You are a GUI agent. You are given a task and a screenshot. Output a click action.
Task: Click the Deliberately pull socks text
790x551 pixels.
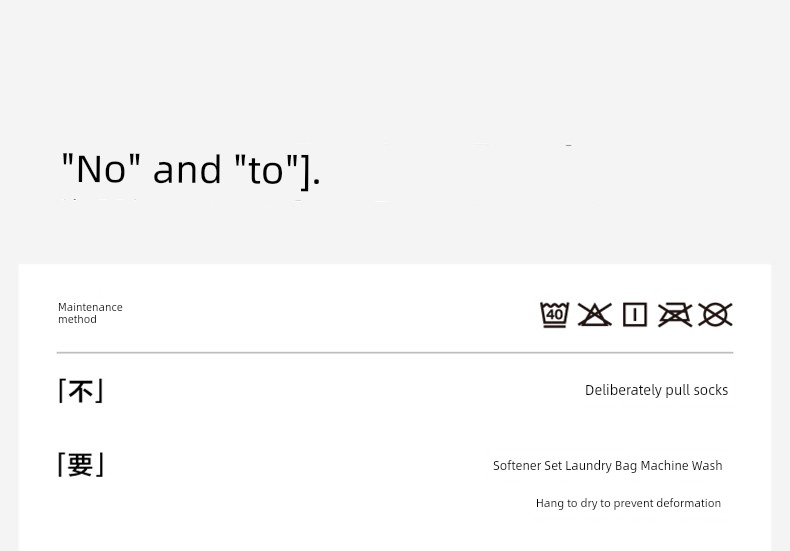[x=656, y=390]
